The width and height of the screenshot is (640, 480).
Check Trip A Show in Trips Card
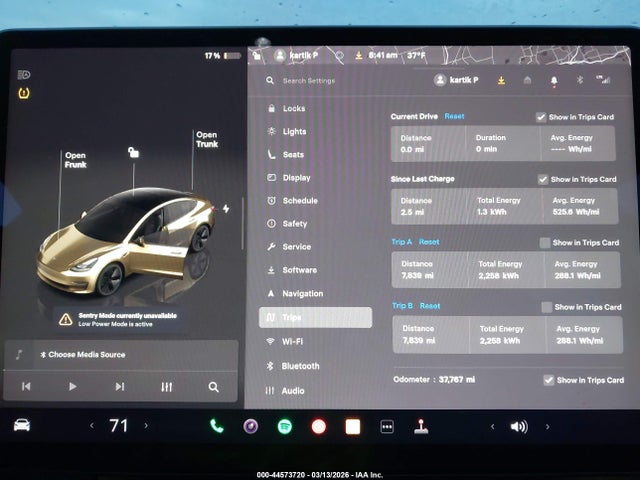tap(544, 243)
